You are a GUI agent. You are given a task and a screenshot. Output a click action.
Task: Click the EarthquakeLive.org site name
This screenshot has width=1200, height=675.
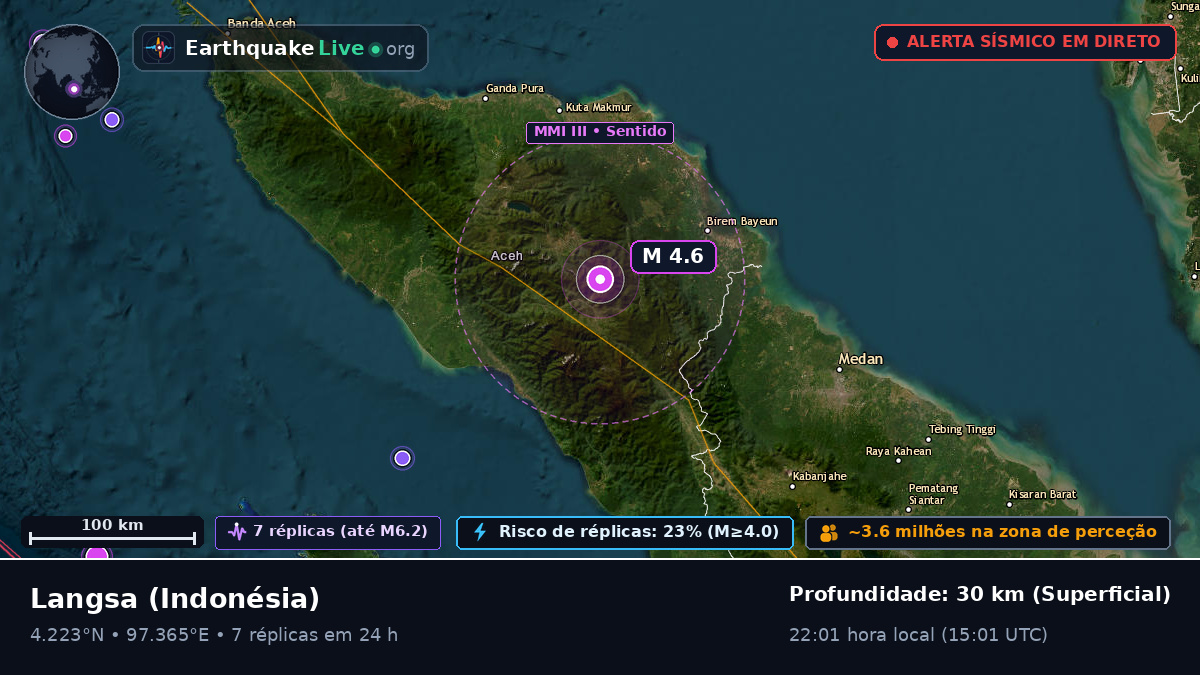click(x=300, y=48)
